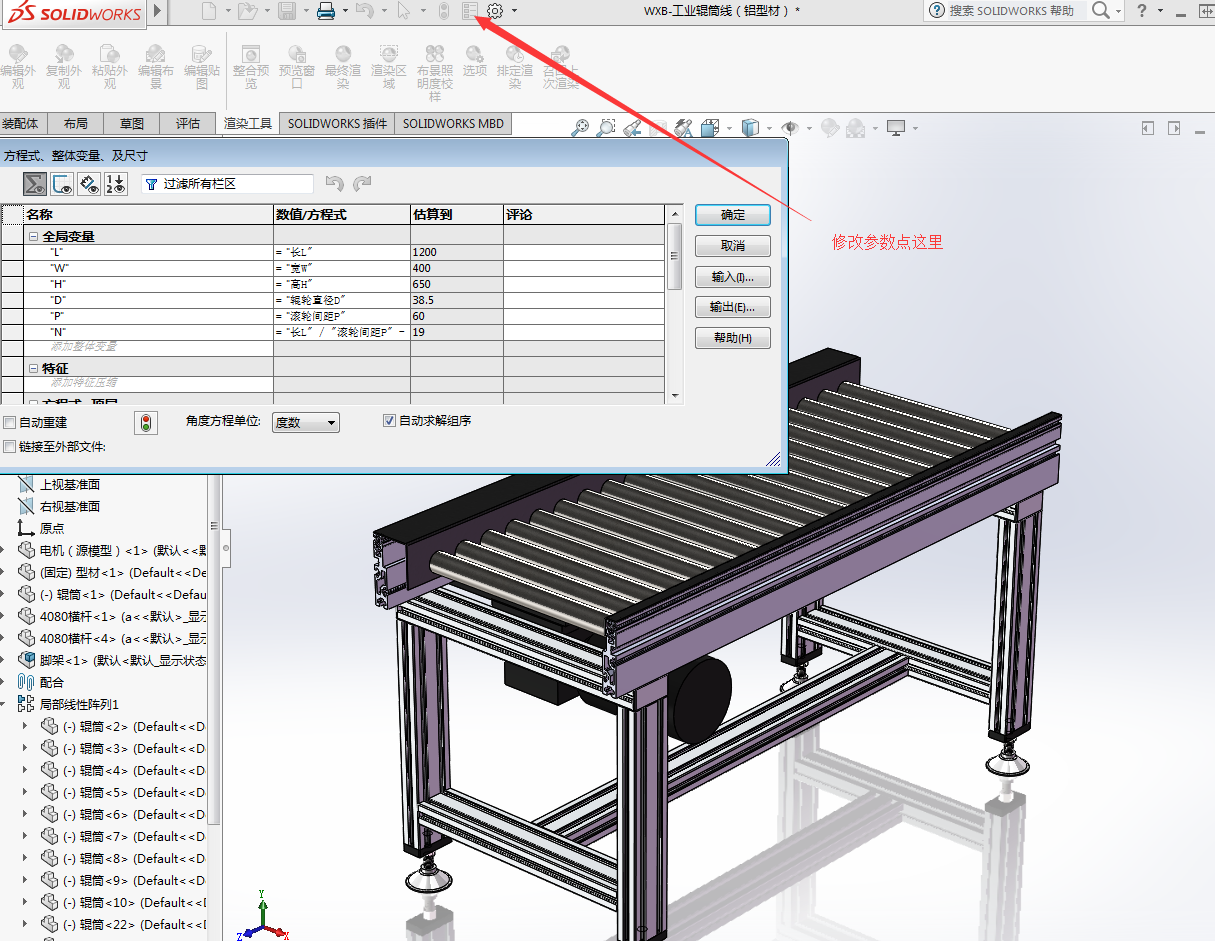Screen dimensions: 1215x941
Task: Click the Print icon
Action: click(x=326, y=11)
